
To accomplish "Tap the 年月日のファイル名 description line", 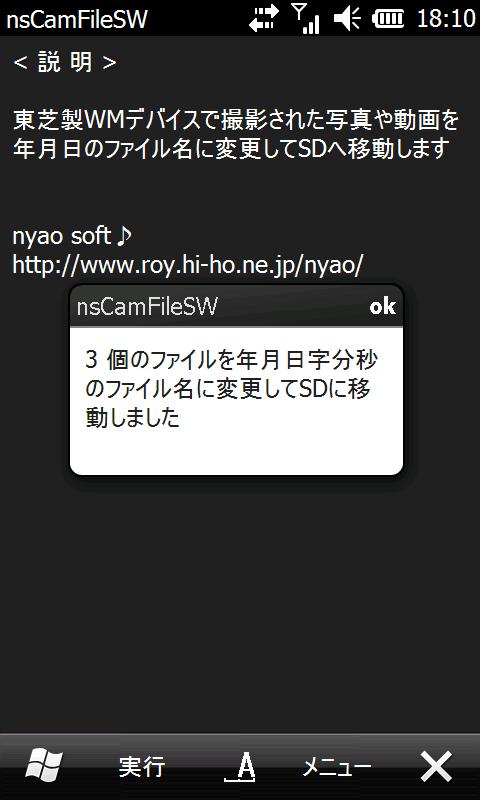I will pos(231,149).
